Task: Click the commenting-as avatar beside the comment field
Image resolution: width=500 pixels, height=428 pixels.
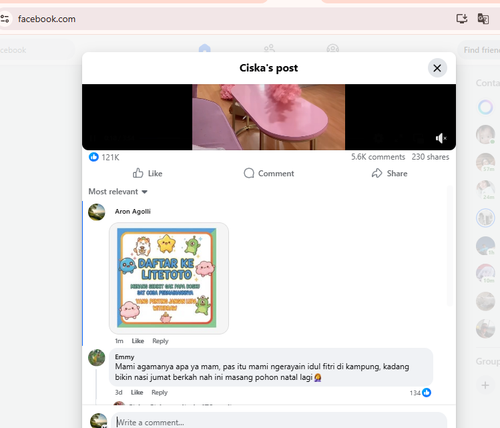Action: pyautogui.click(x=99, y=421)
